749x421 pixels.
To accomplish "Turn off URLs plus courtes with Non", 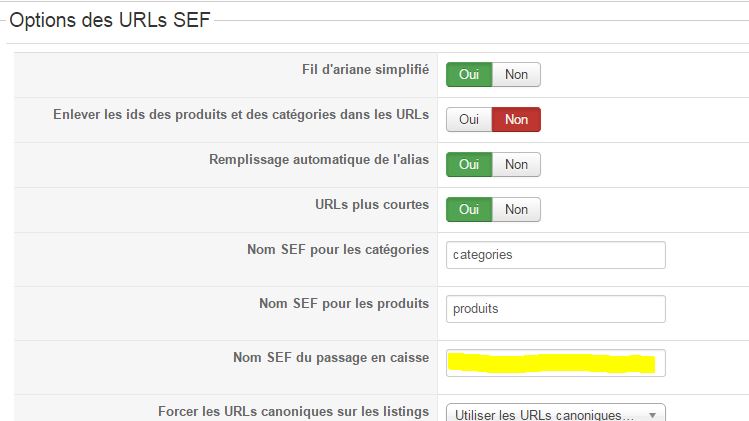I will (x=516, y=209).
